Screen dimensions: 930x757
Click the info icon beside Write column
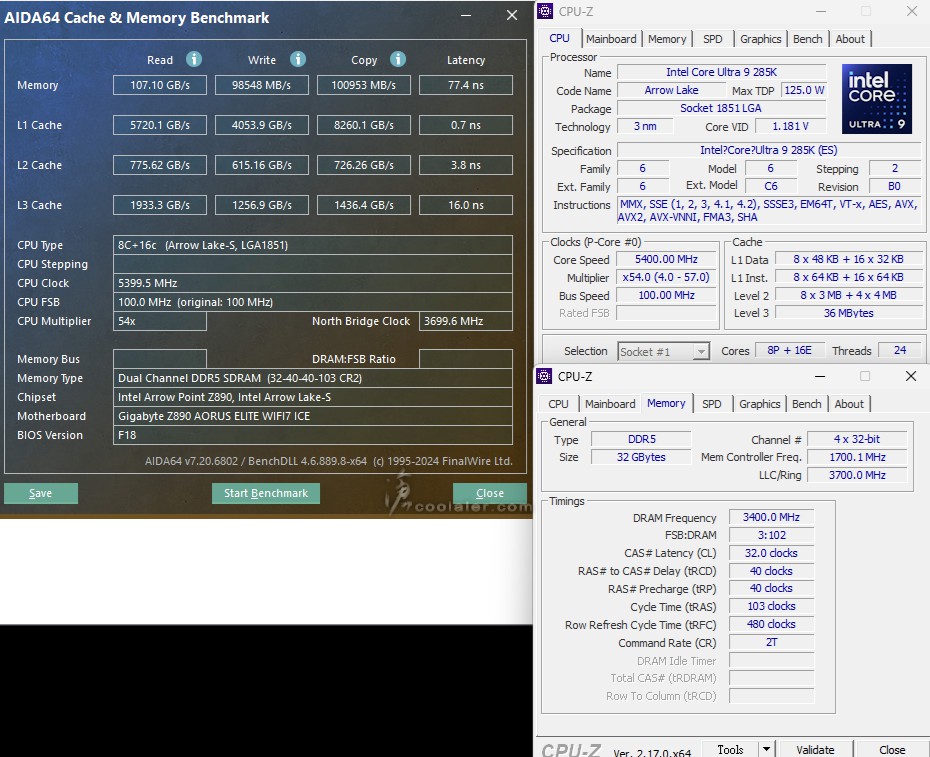tap(297, 59)
